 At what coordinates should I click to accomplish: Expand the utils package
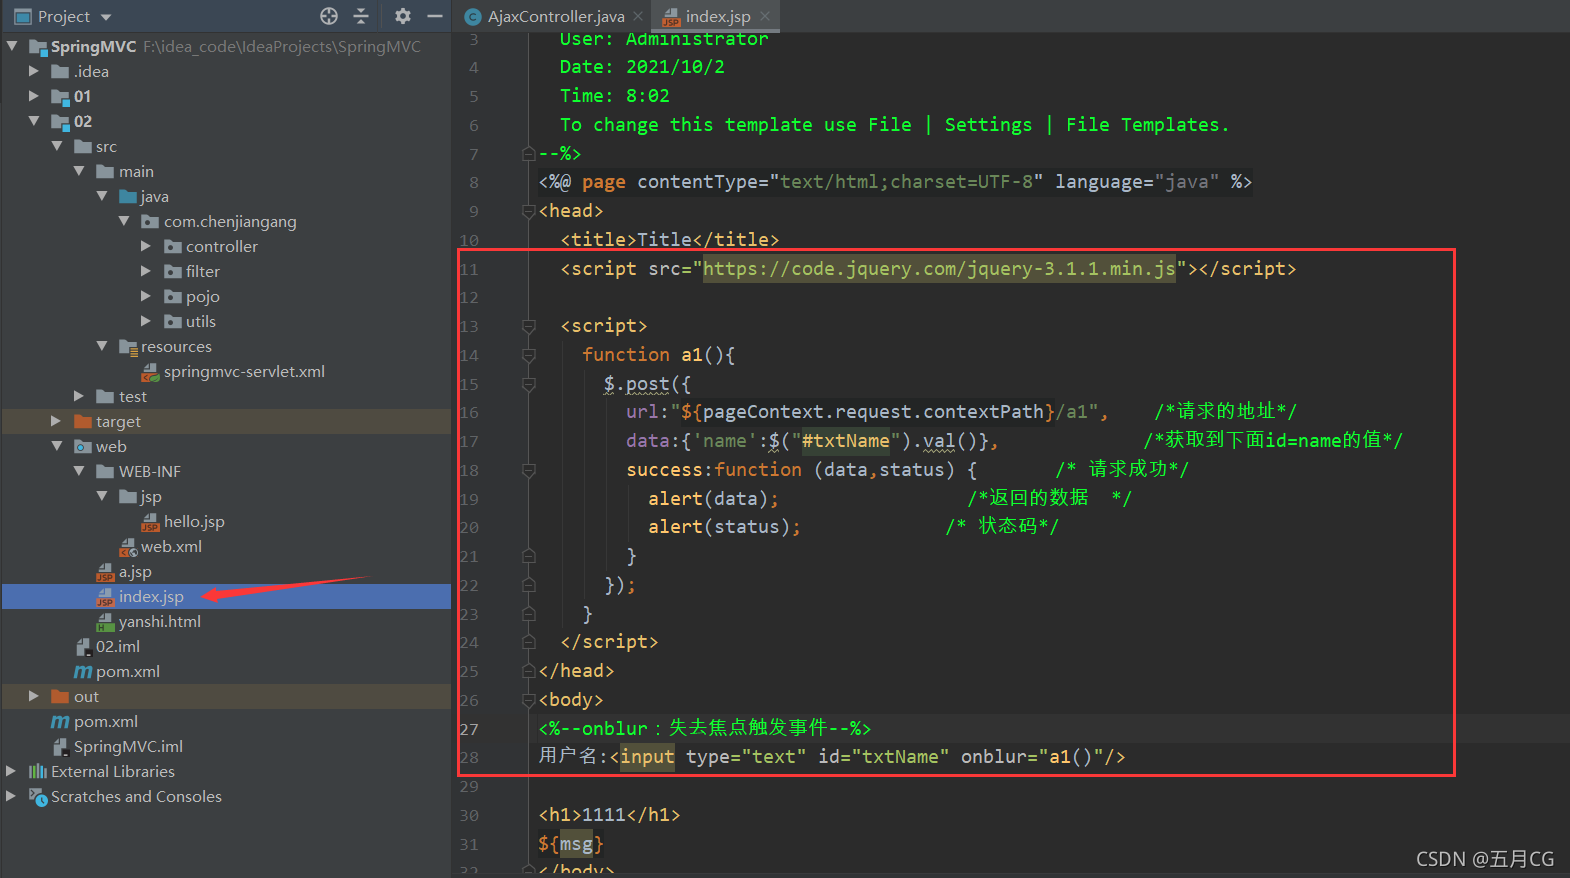146,321
